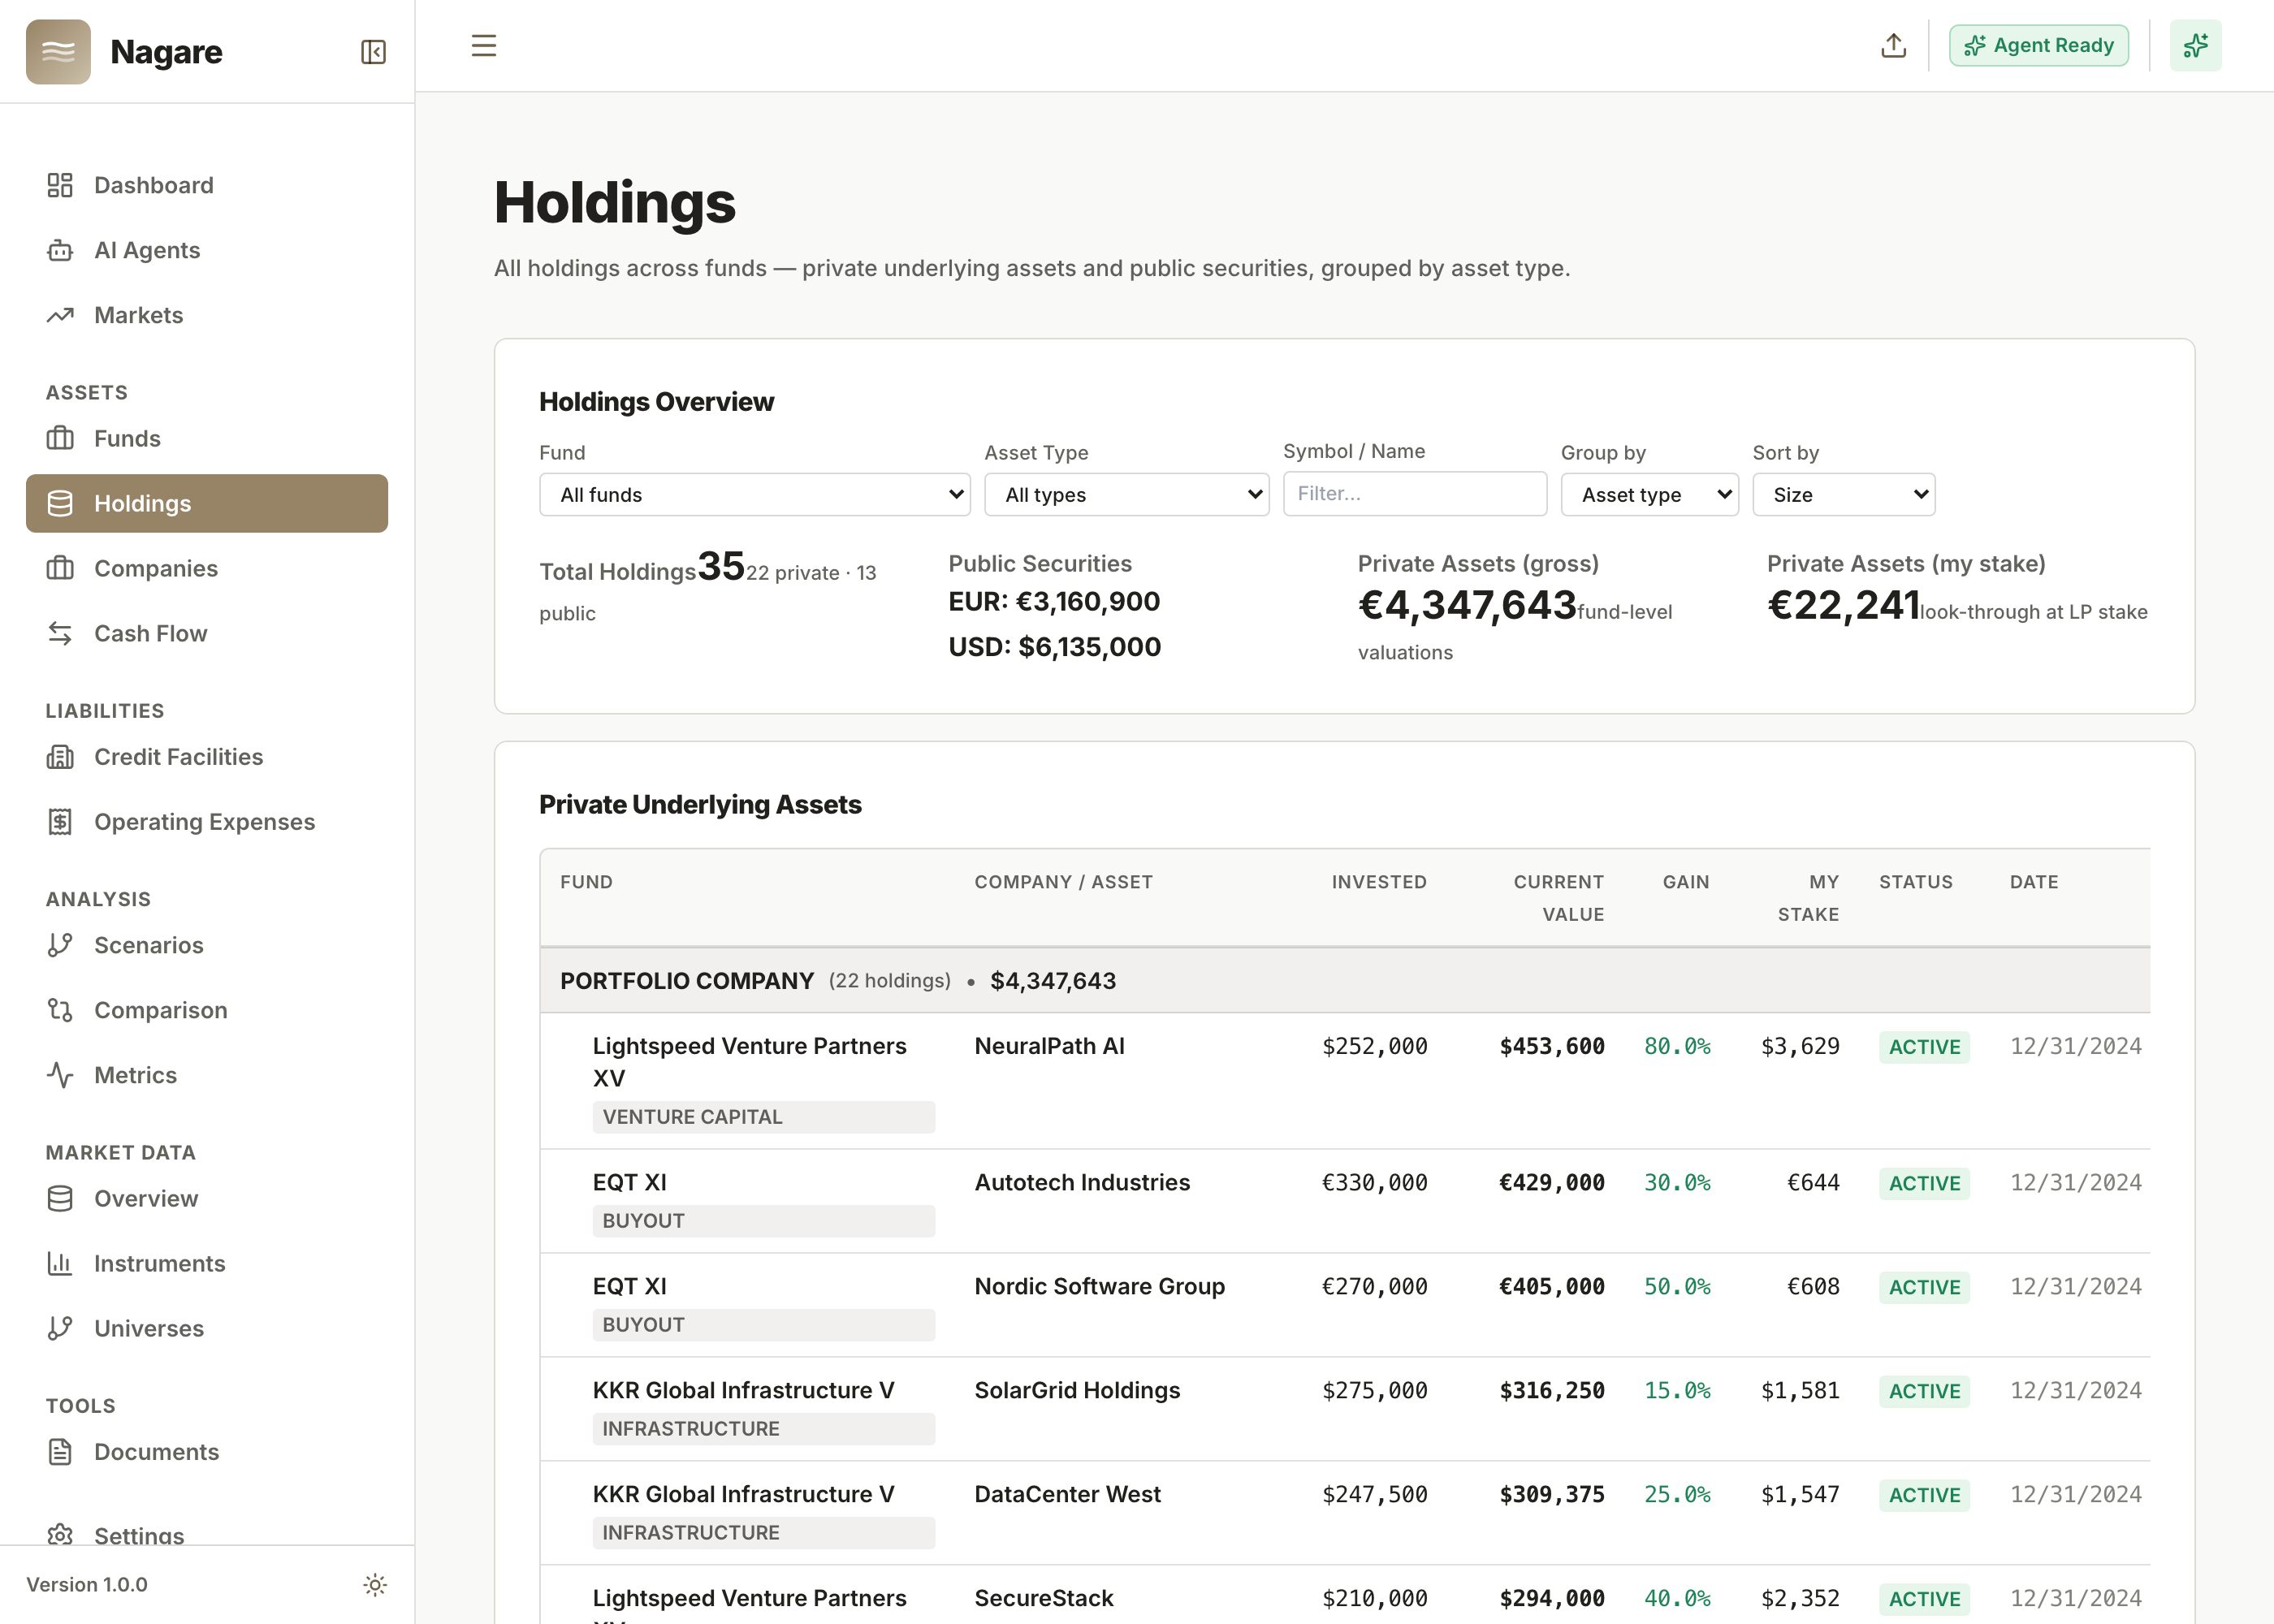
Task: Click the INVESTED column header
Action: 1378,882
